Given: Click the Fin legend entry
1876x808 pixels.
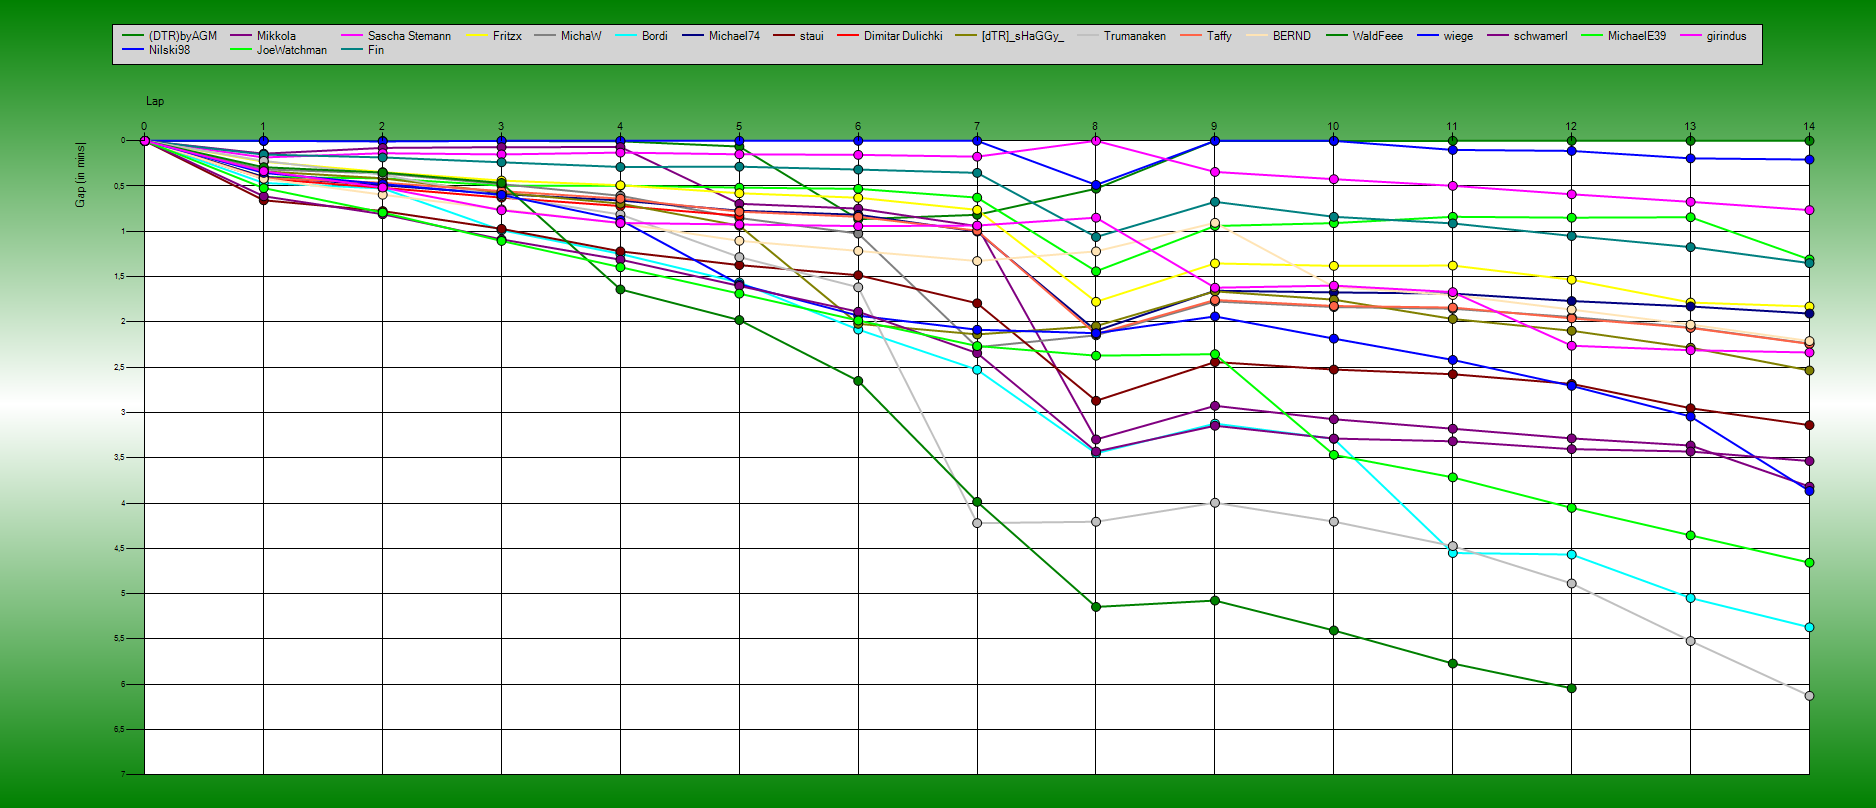Looking at the screenshot, I should click(x=375, y=50).
